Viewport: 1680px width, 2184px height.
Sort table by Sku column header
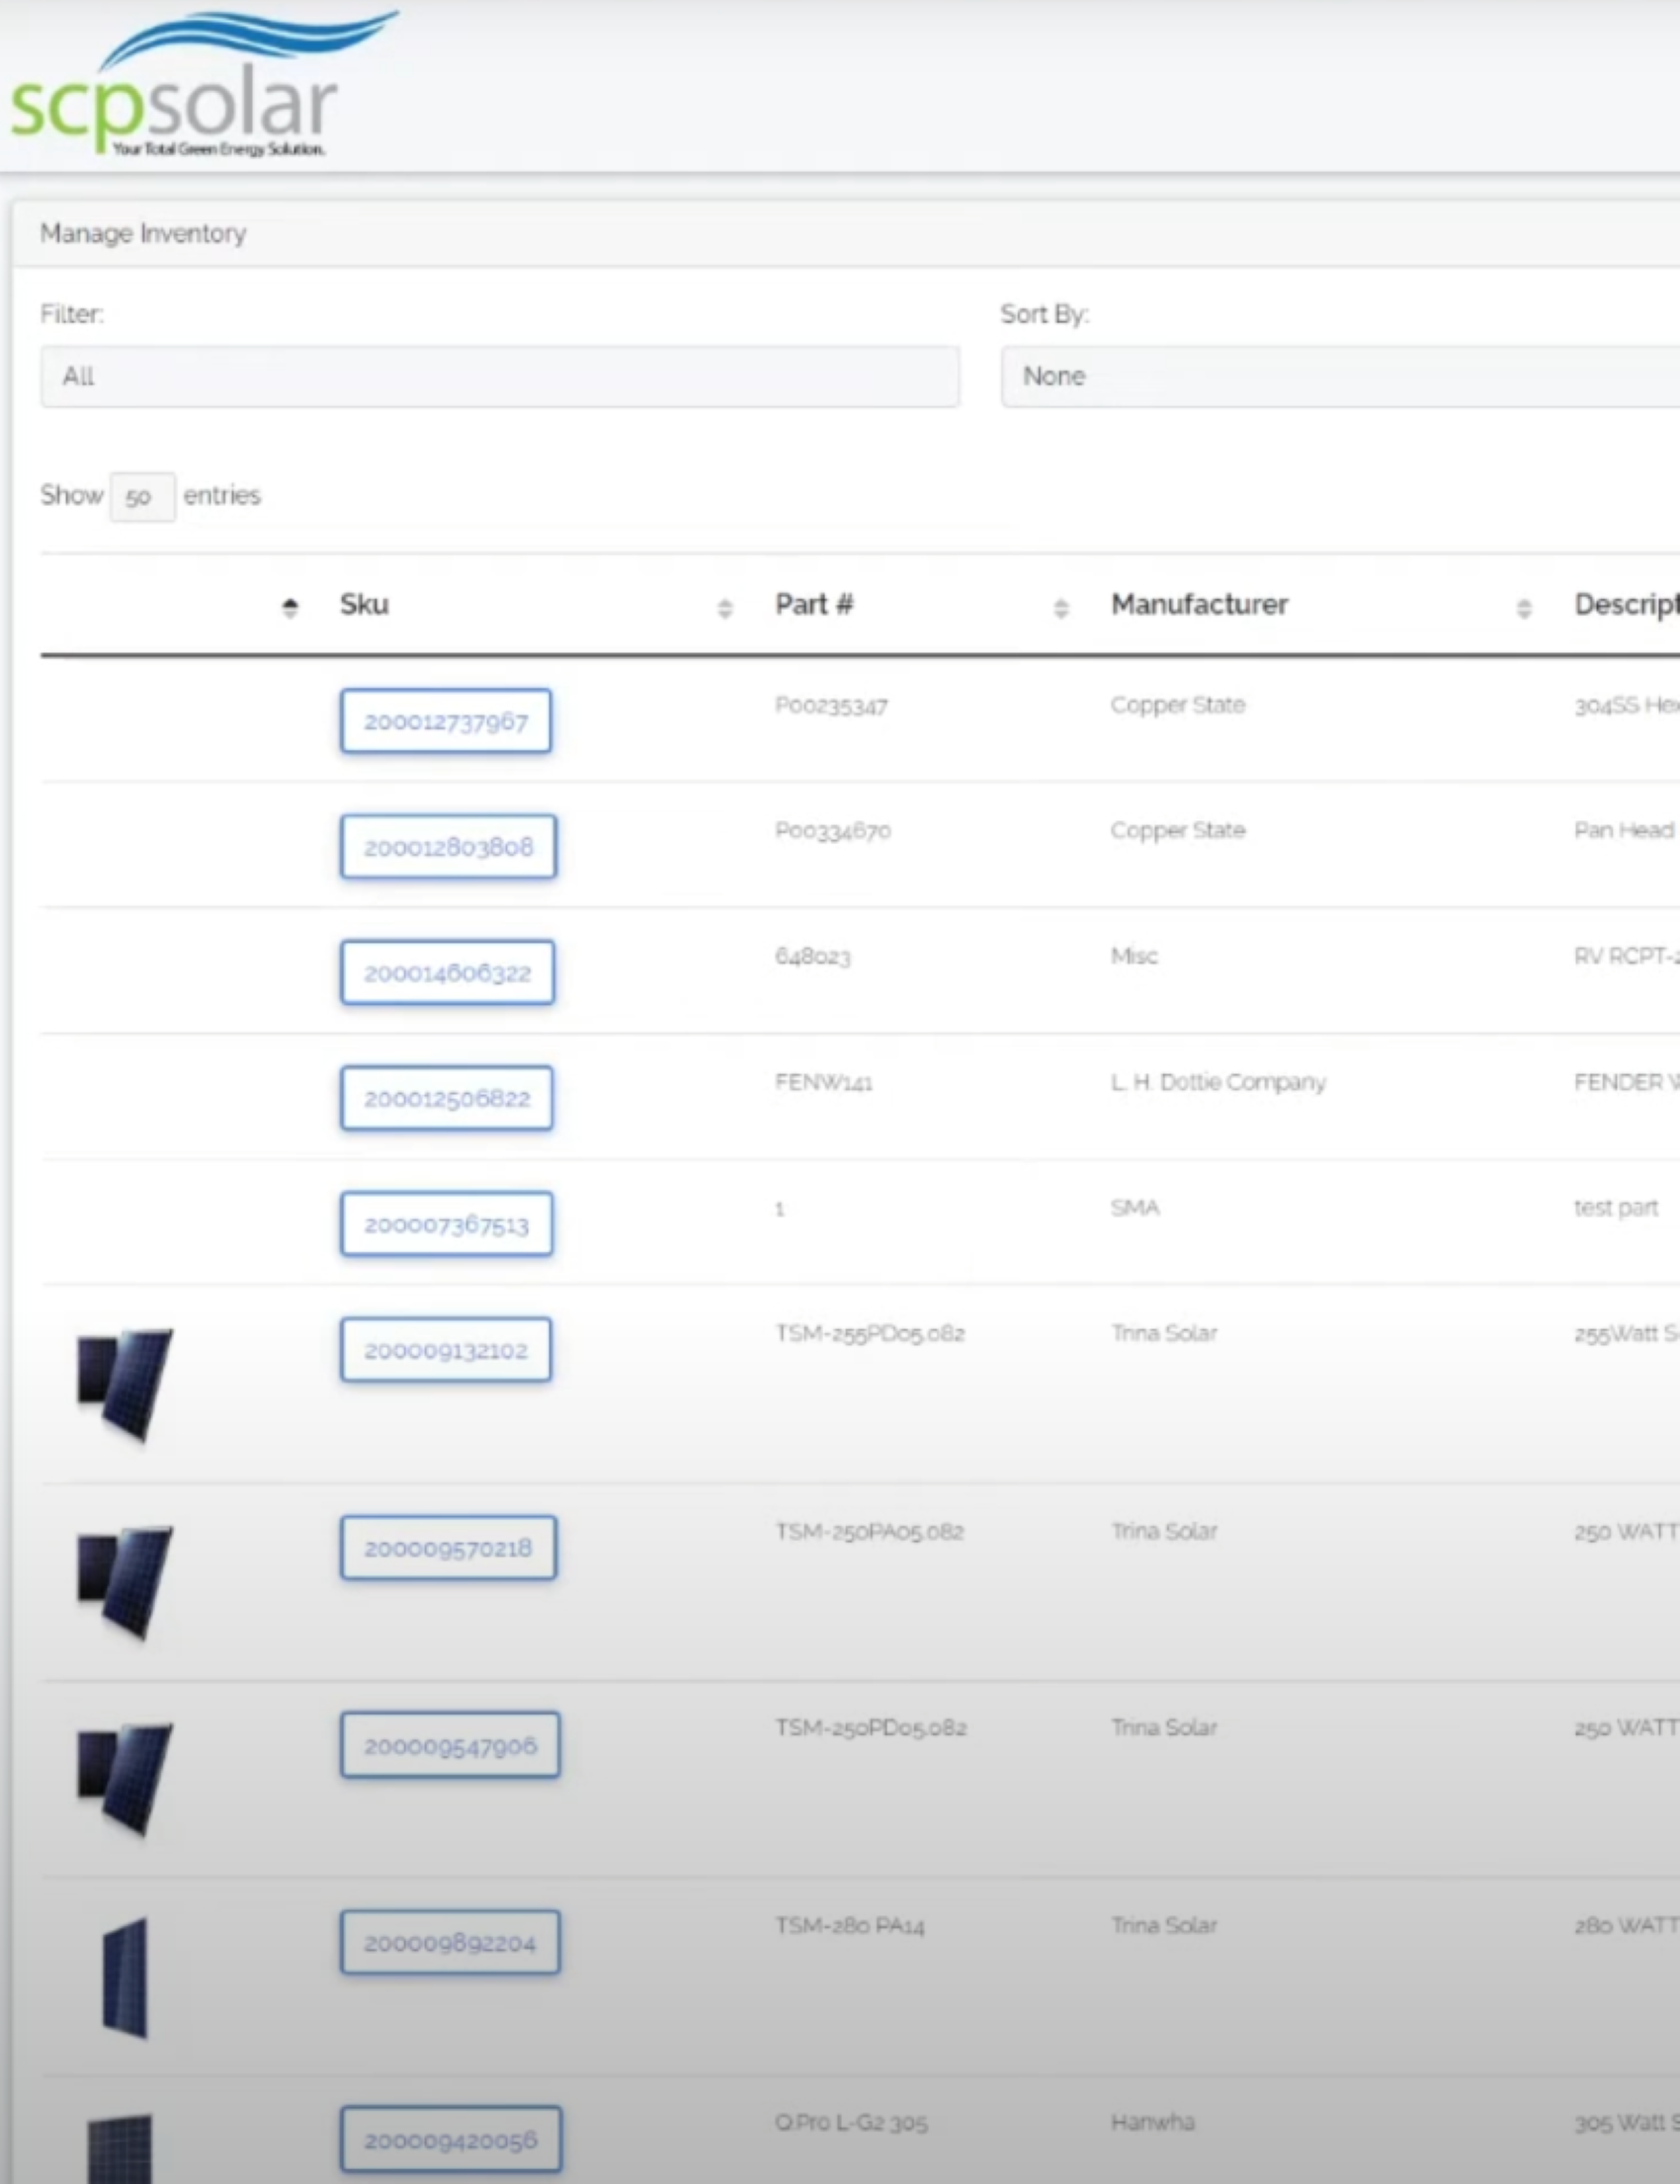click(x=364, y=605)
